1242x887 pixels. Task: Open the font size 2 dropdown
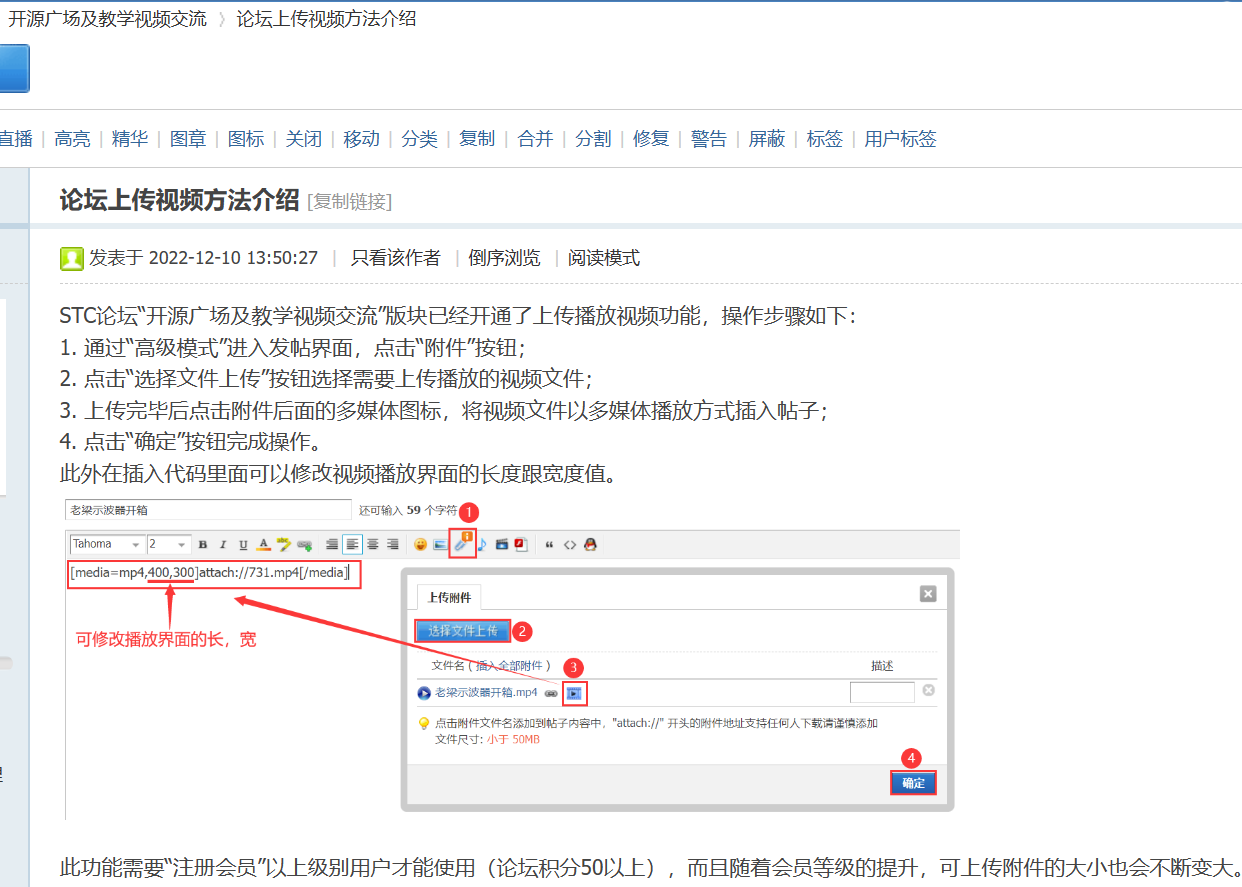click(168, 544)
